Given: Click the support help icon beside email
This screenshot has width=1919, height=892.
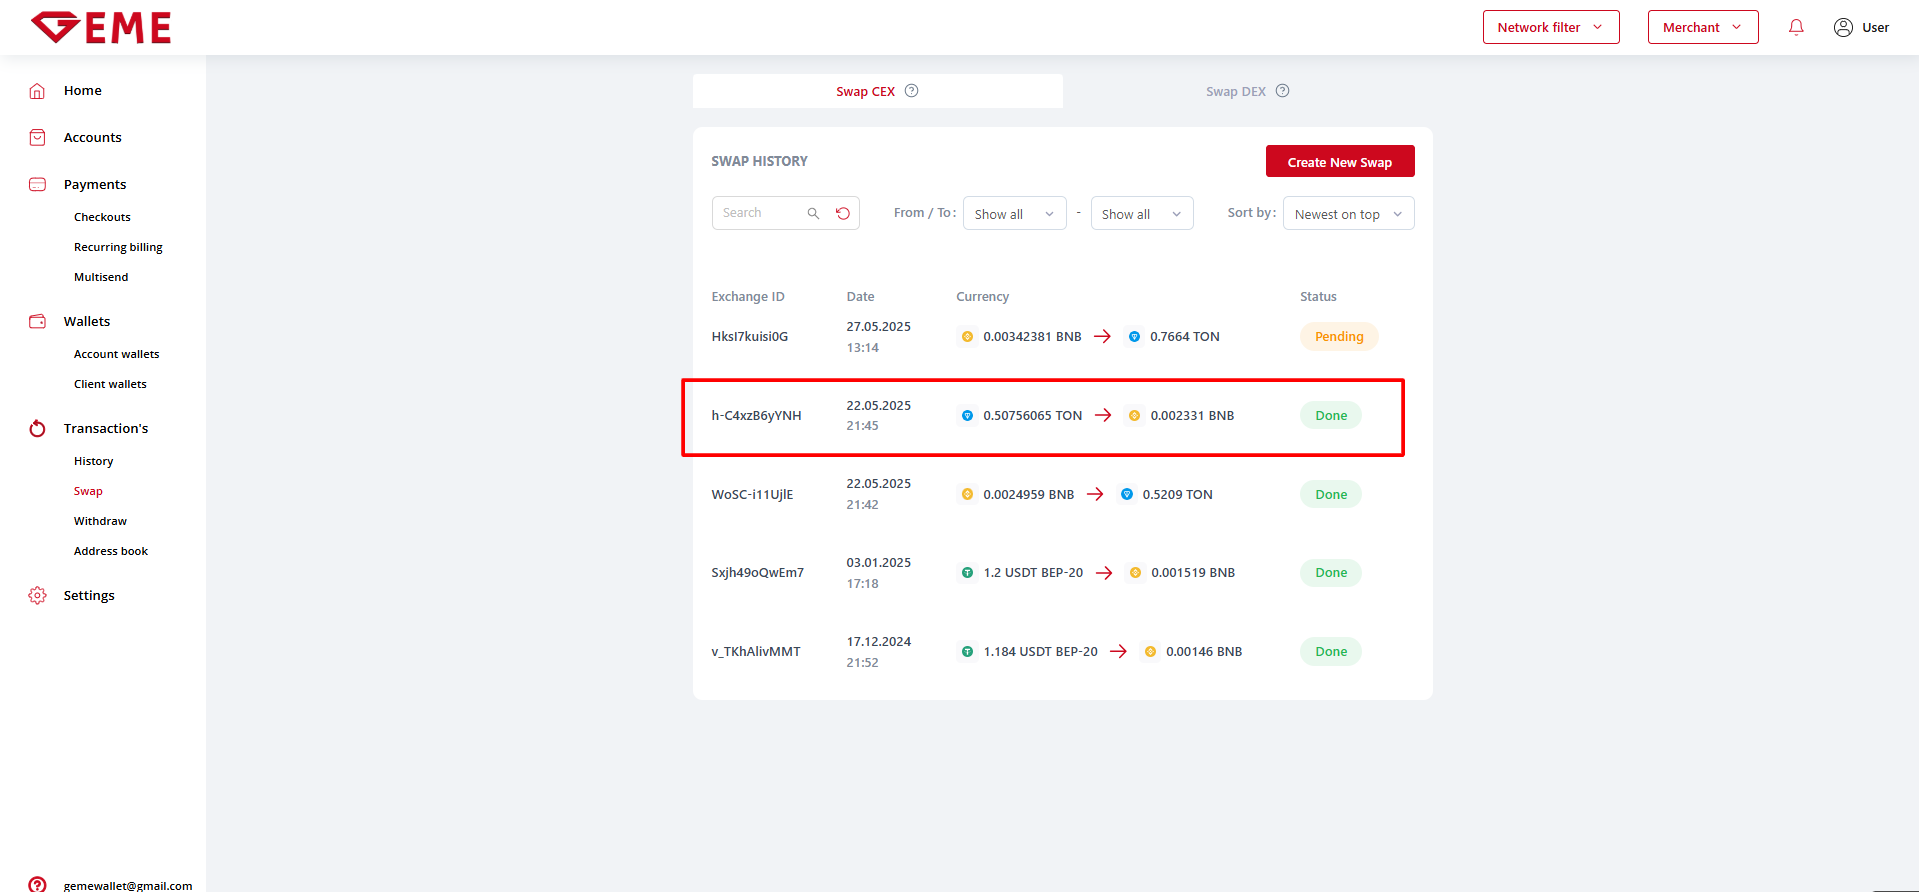Looking at the screenshot, I should (x=37, y=884).
